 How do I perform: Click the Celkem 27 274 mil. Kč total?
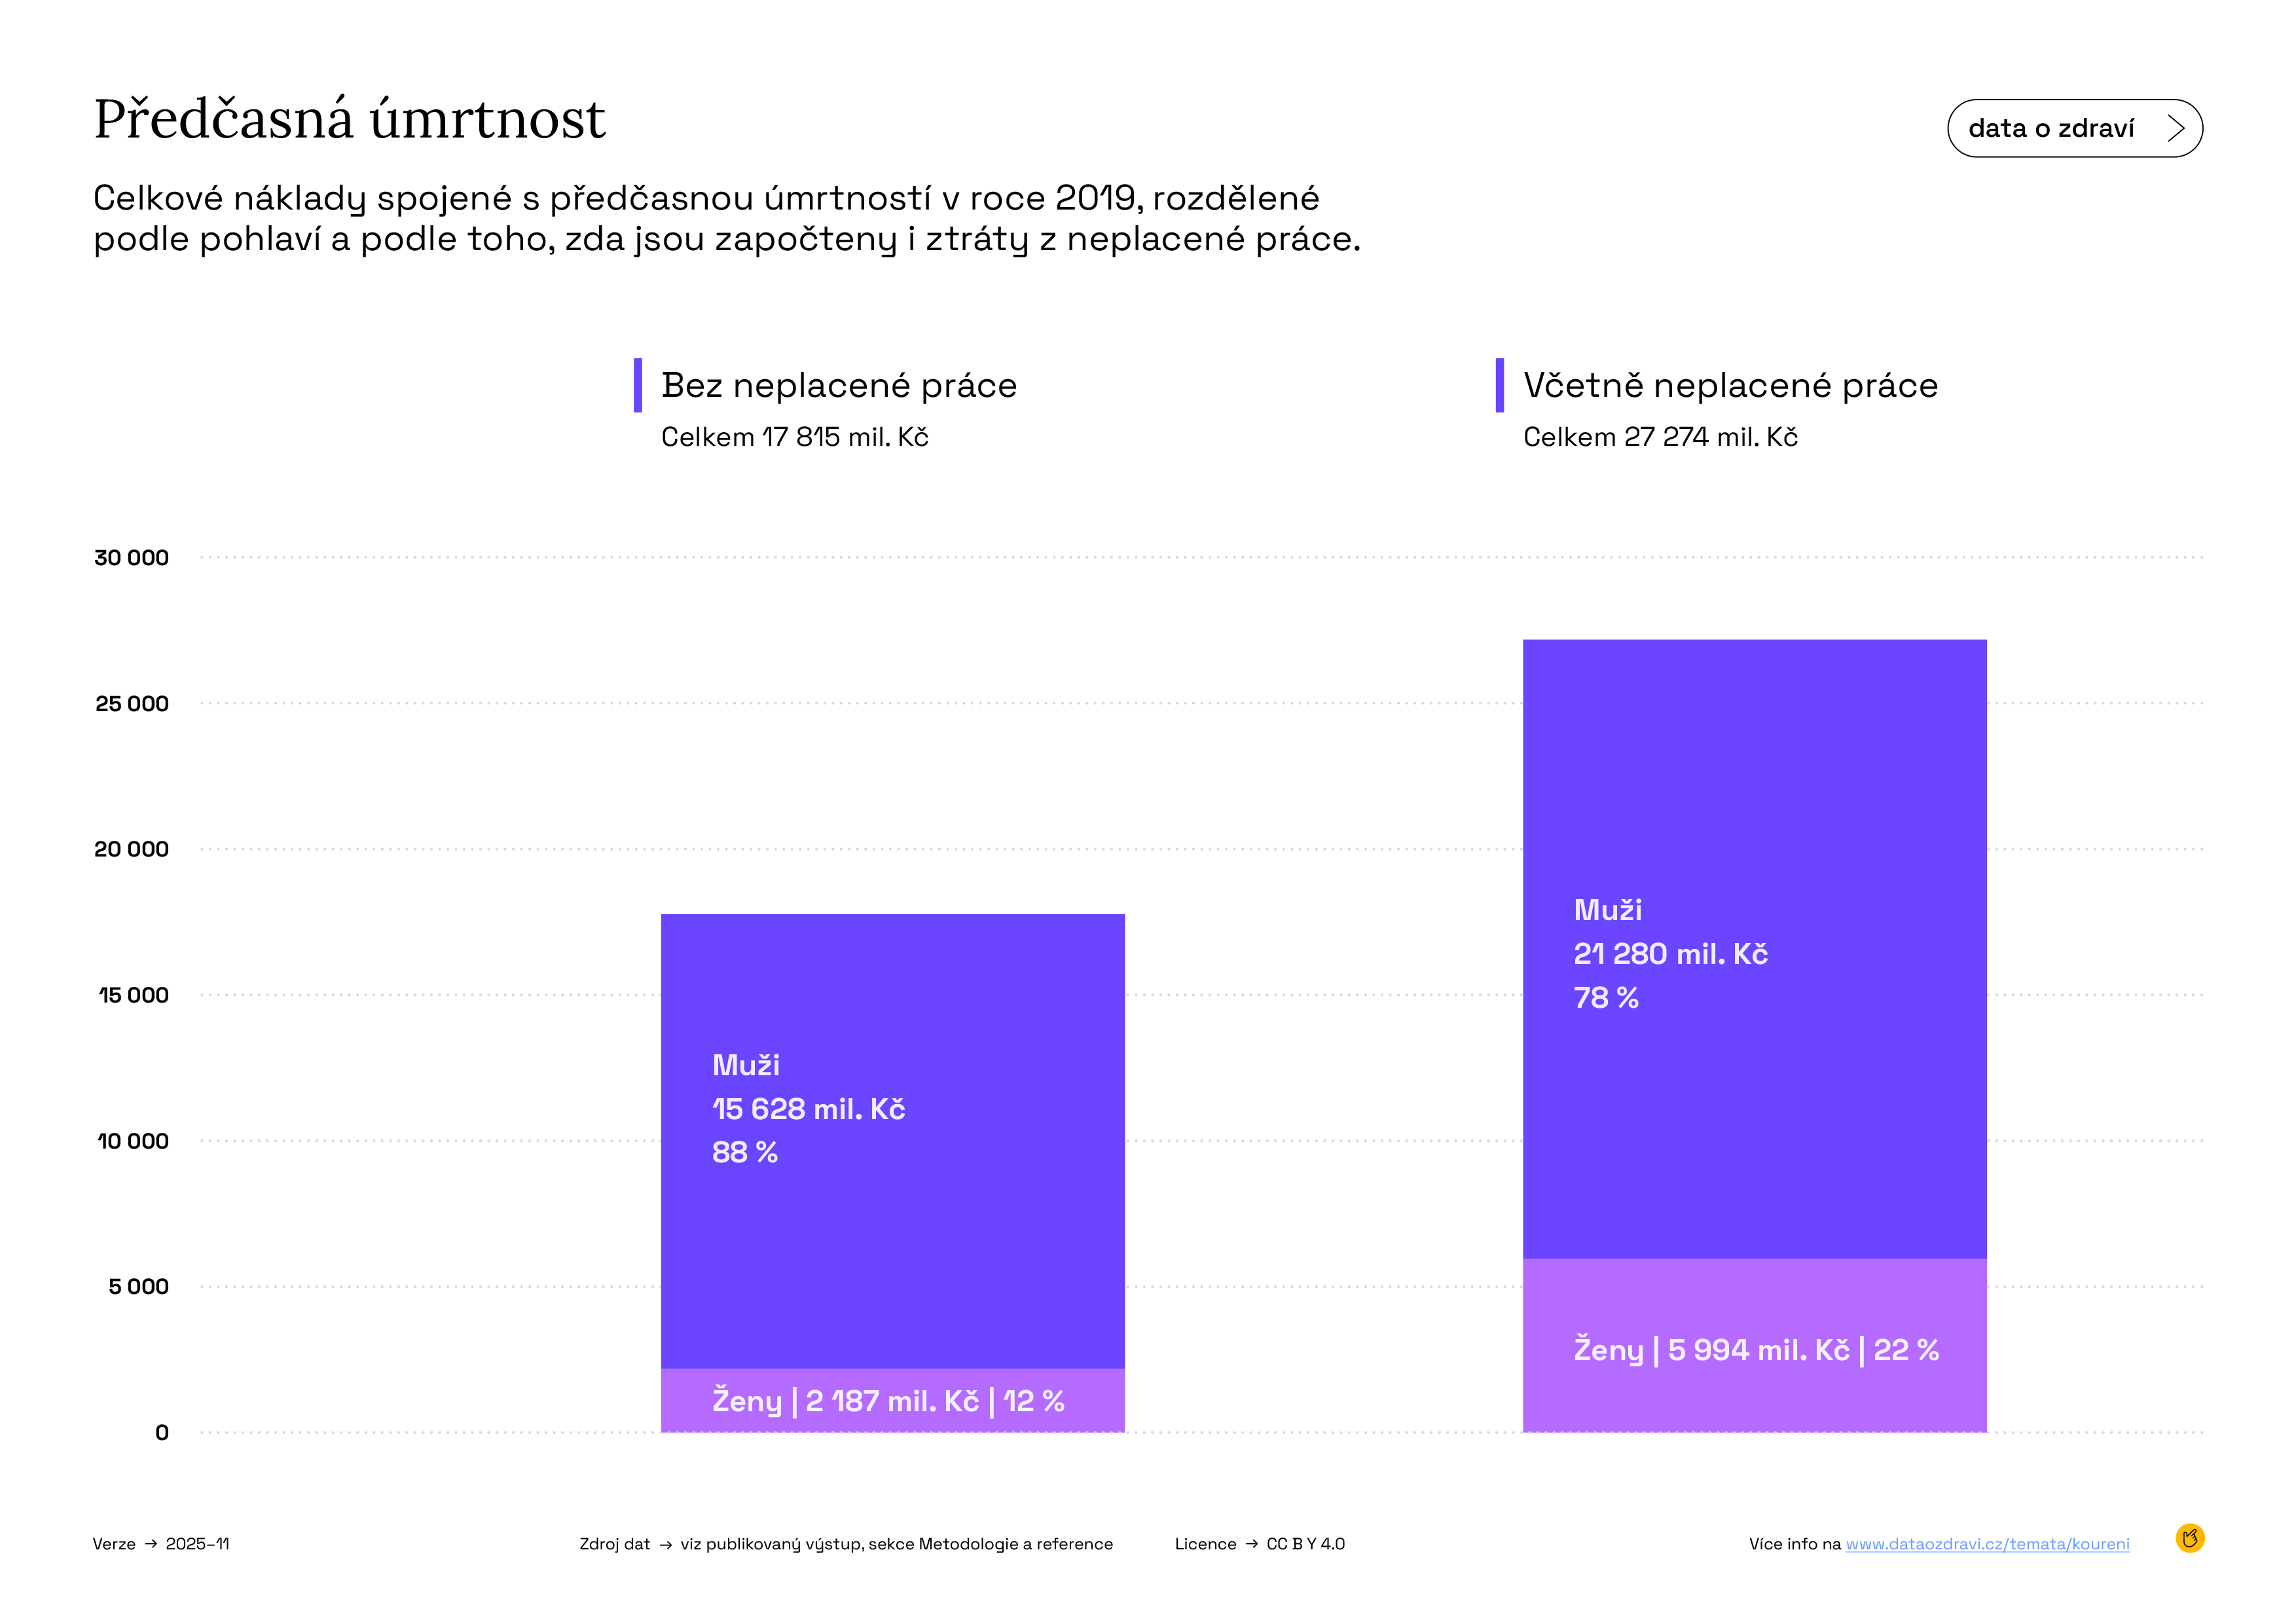click(x=1660, y=437)
